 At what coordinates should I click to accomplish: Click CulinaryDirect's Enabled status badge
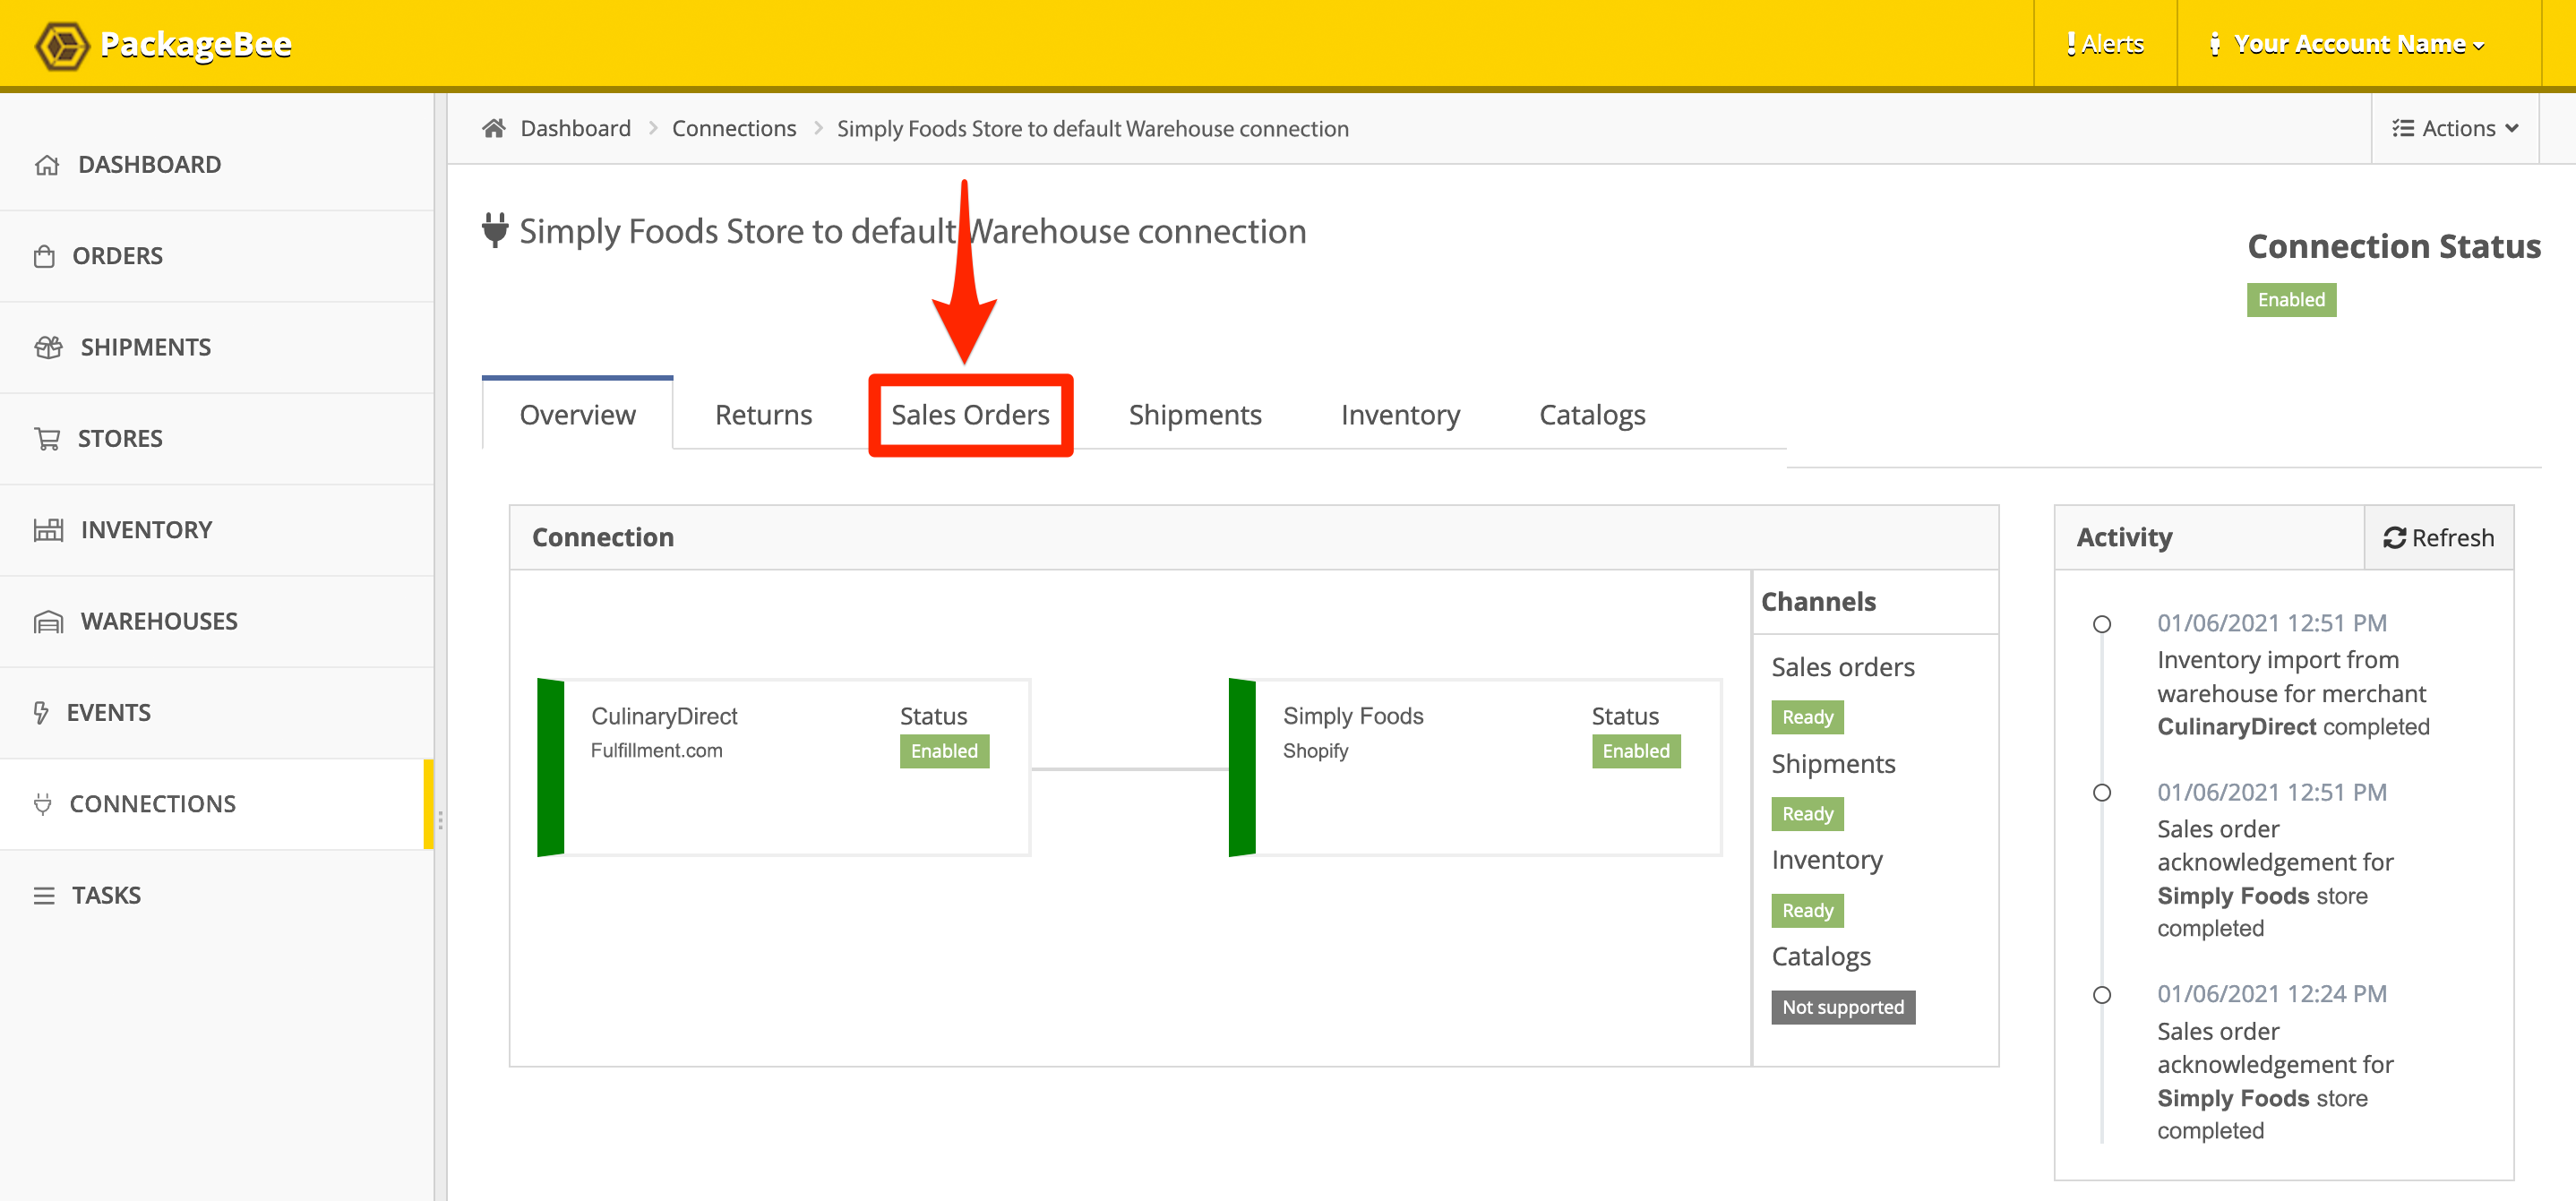[x=944, y=752]
